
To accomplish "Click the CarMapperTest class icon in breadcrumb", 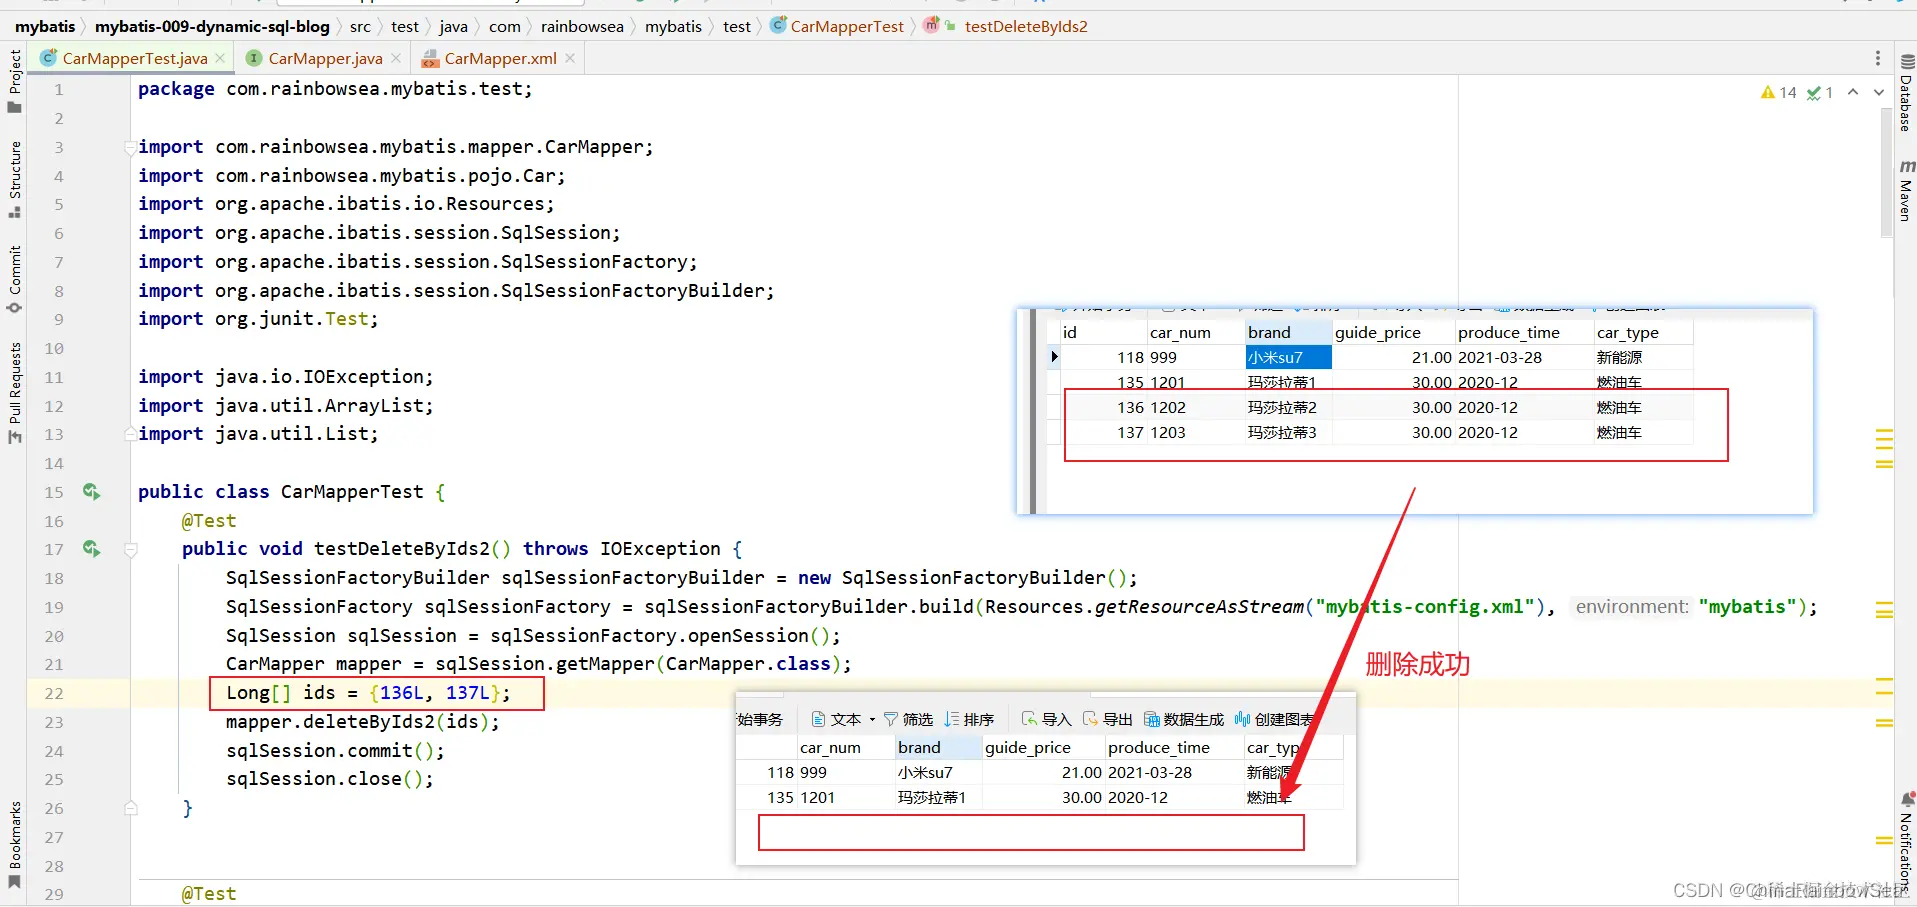I will click(x=778, y=25).
